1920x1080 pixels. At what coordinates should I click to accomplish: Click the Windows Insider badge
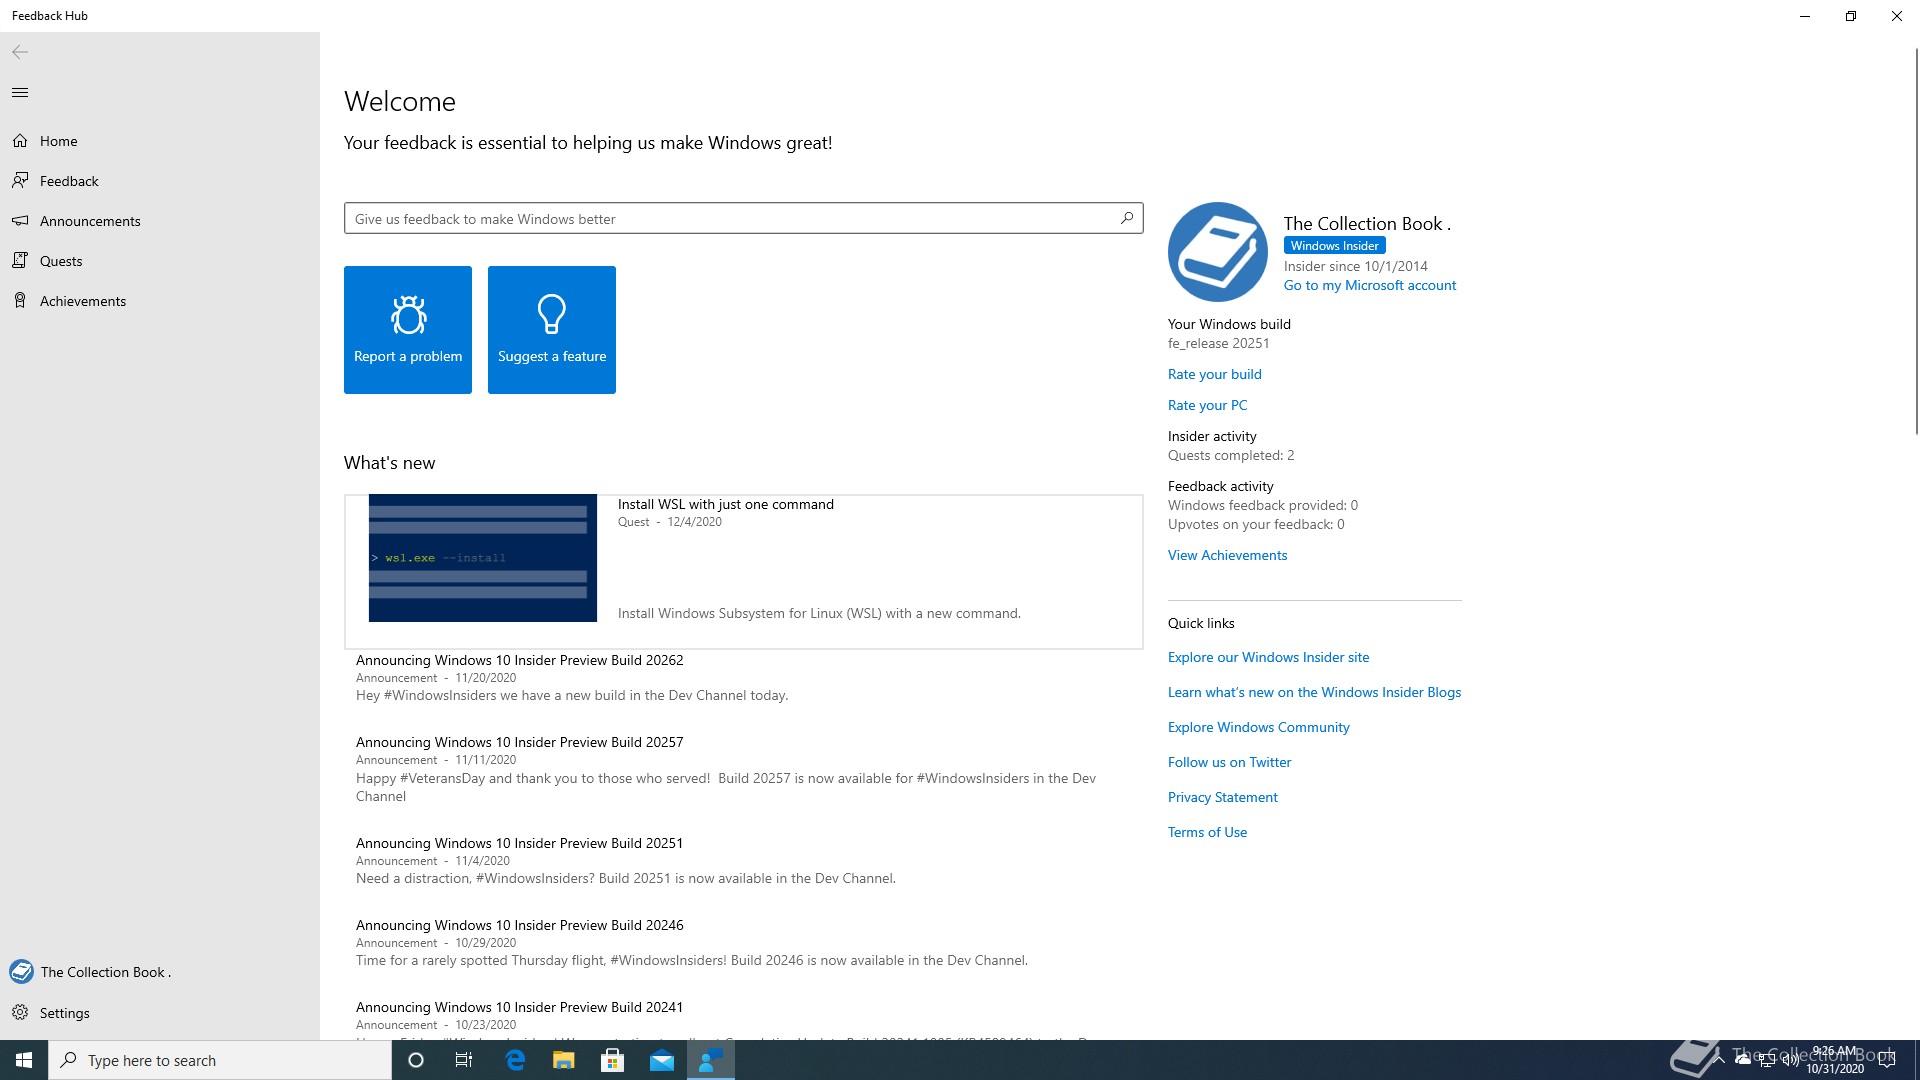click(x=1335, y=245)
